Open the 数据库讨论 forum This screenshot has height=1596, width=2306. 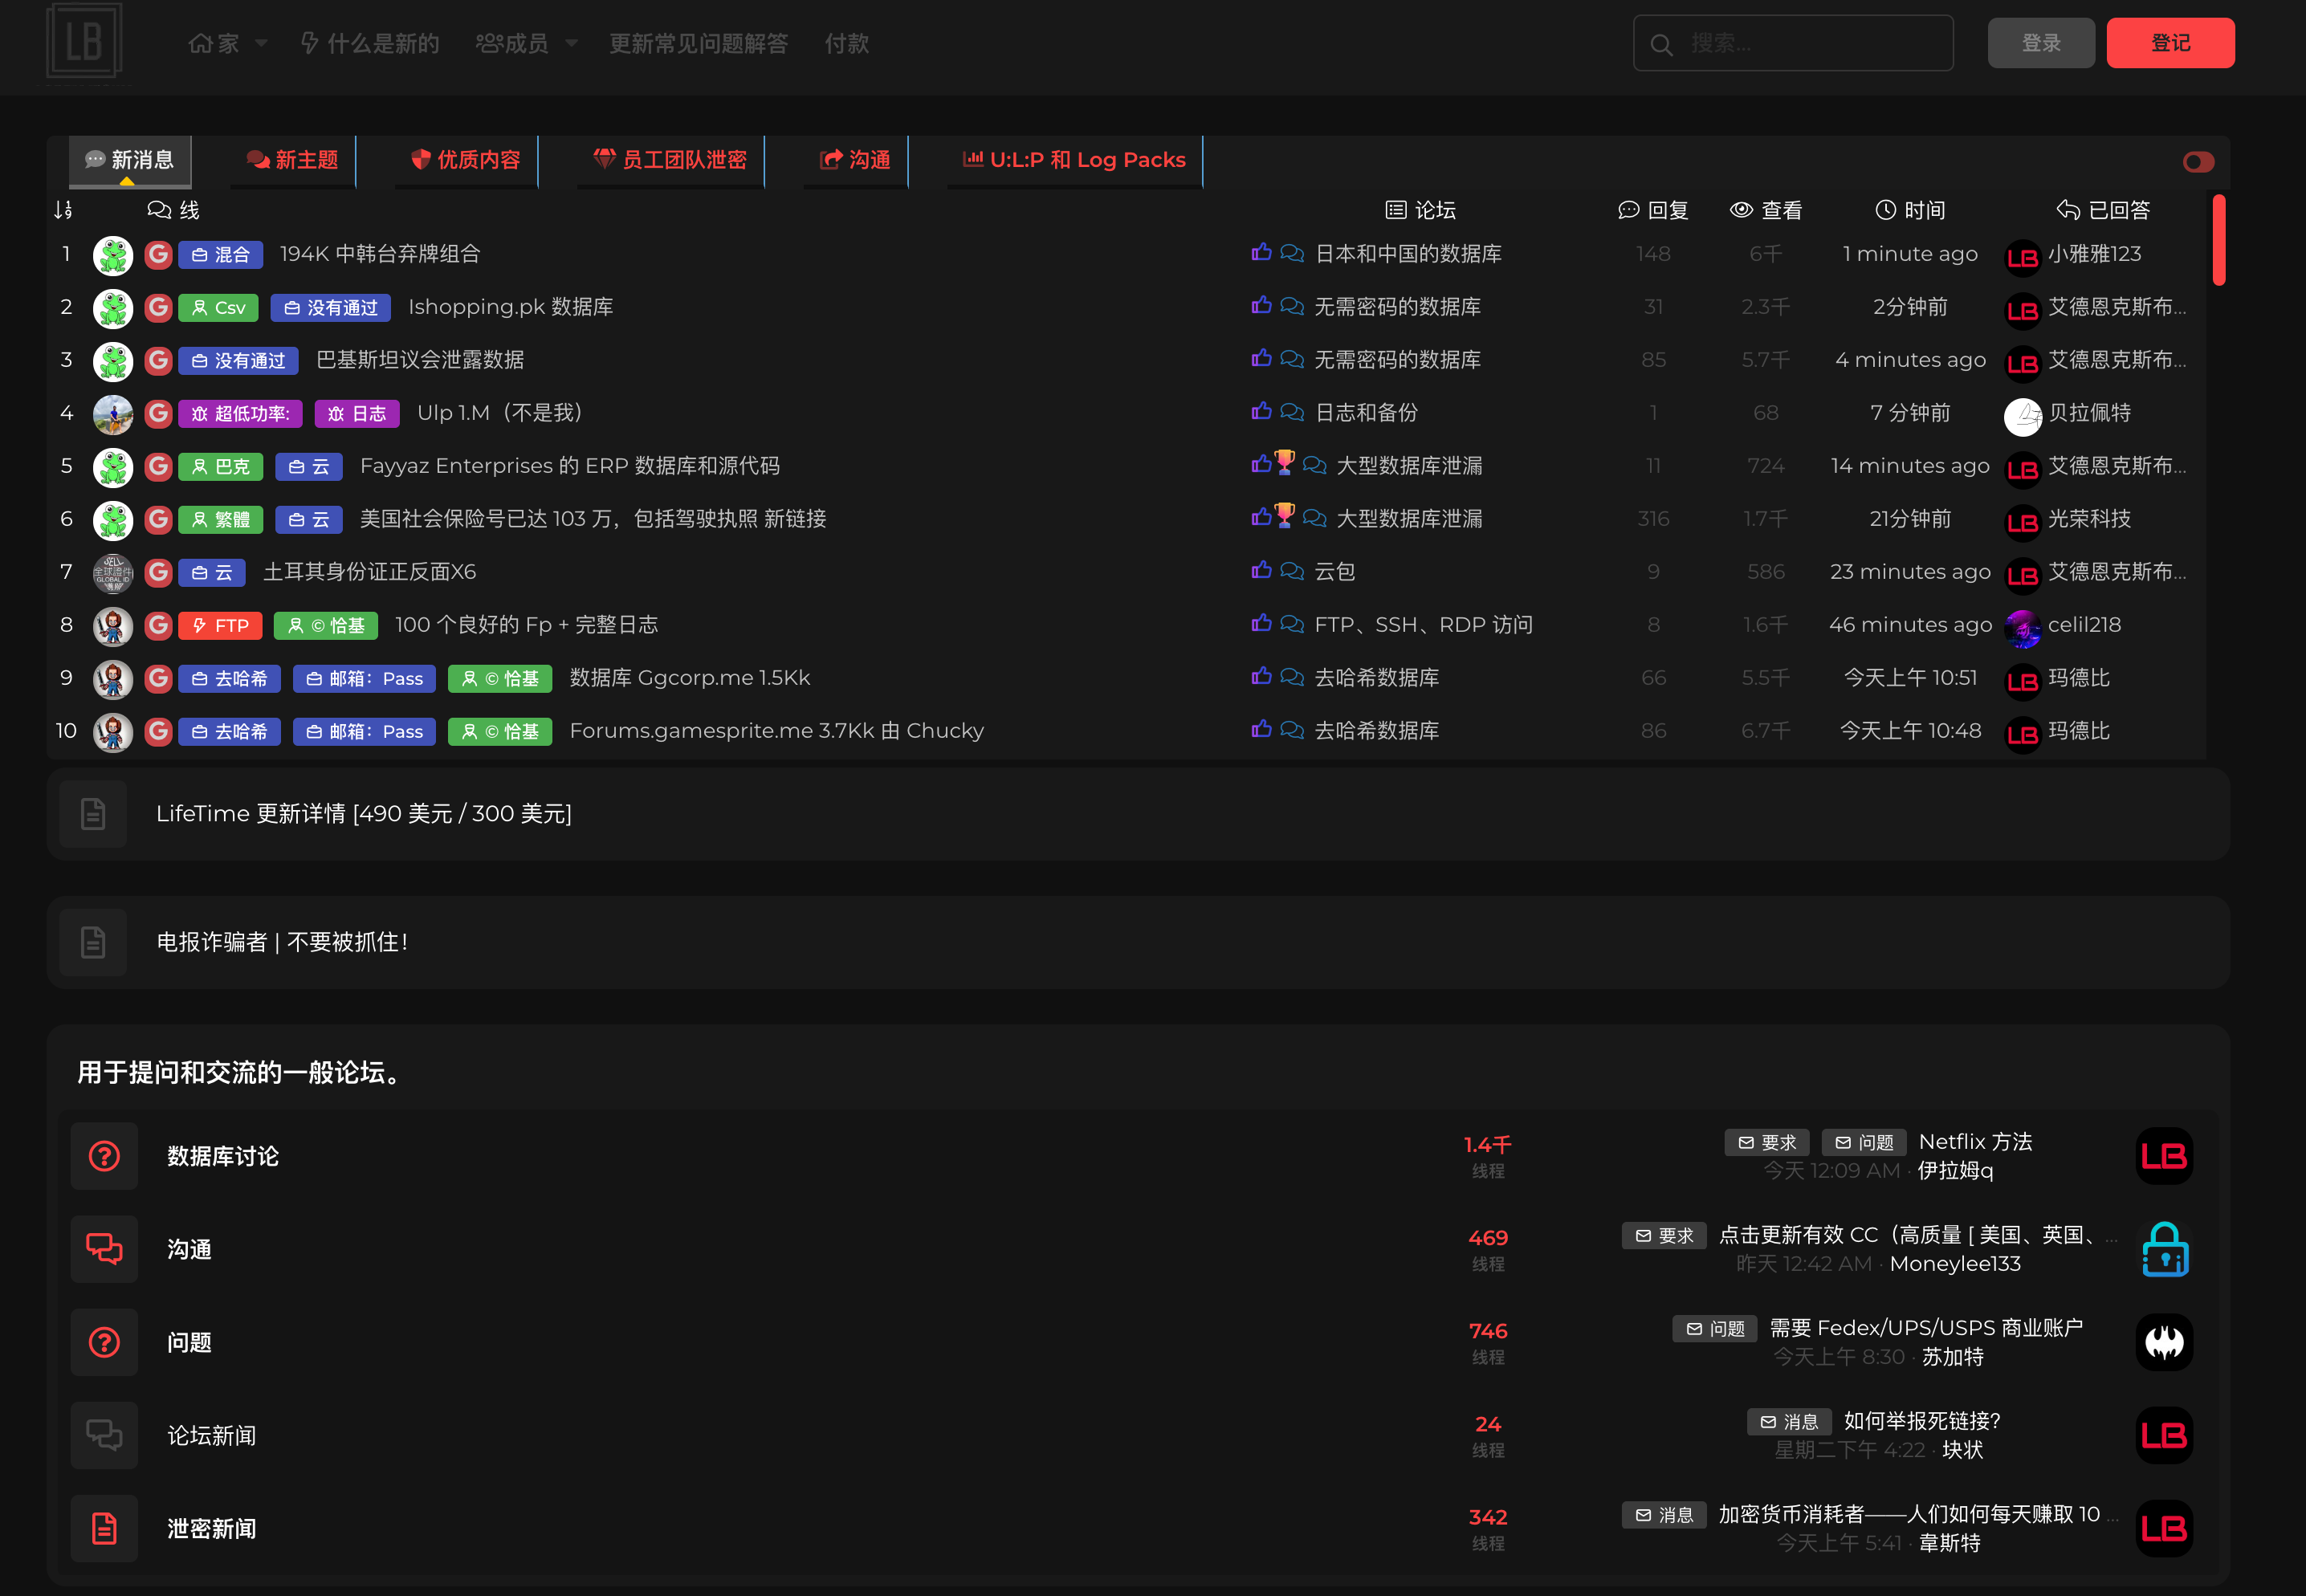point(223,1156)
